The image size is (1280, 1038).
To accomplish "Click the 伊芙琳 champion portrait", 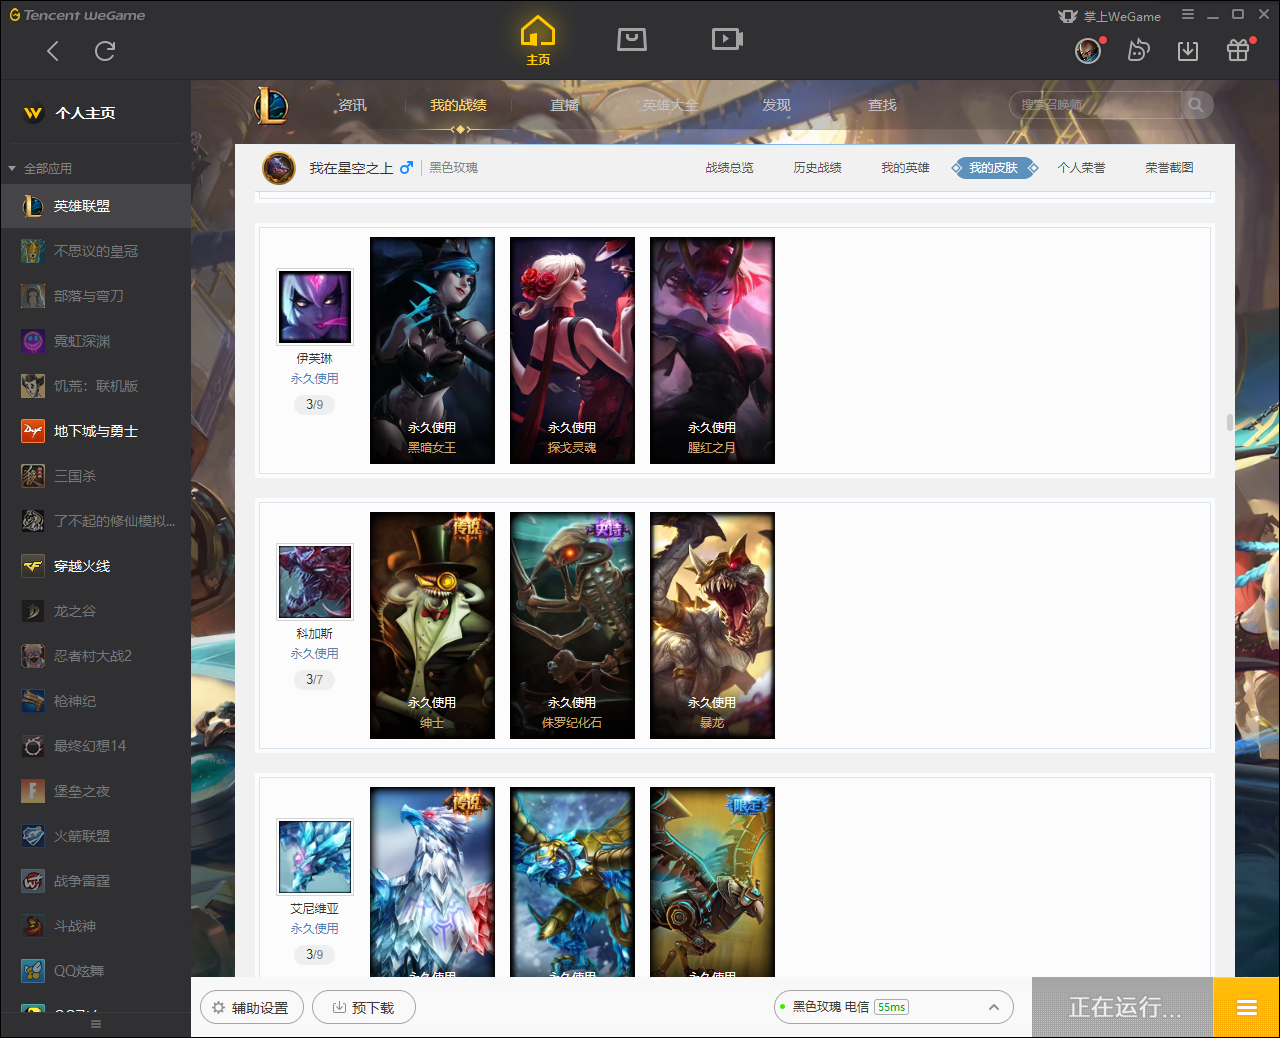I will coord(315,307).
